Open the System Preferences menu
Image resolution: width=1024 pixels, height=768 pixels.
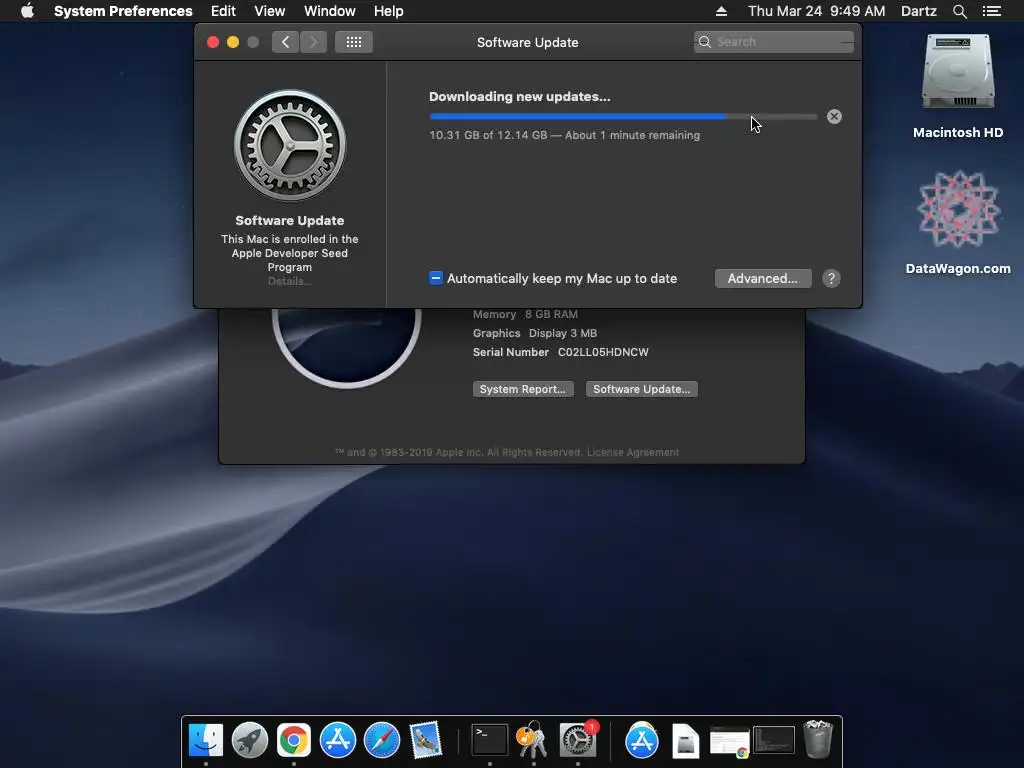pos(123,11)
